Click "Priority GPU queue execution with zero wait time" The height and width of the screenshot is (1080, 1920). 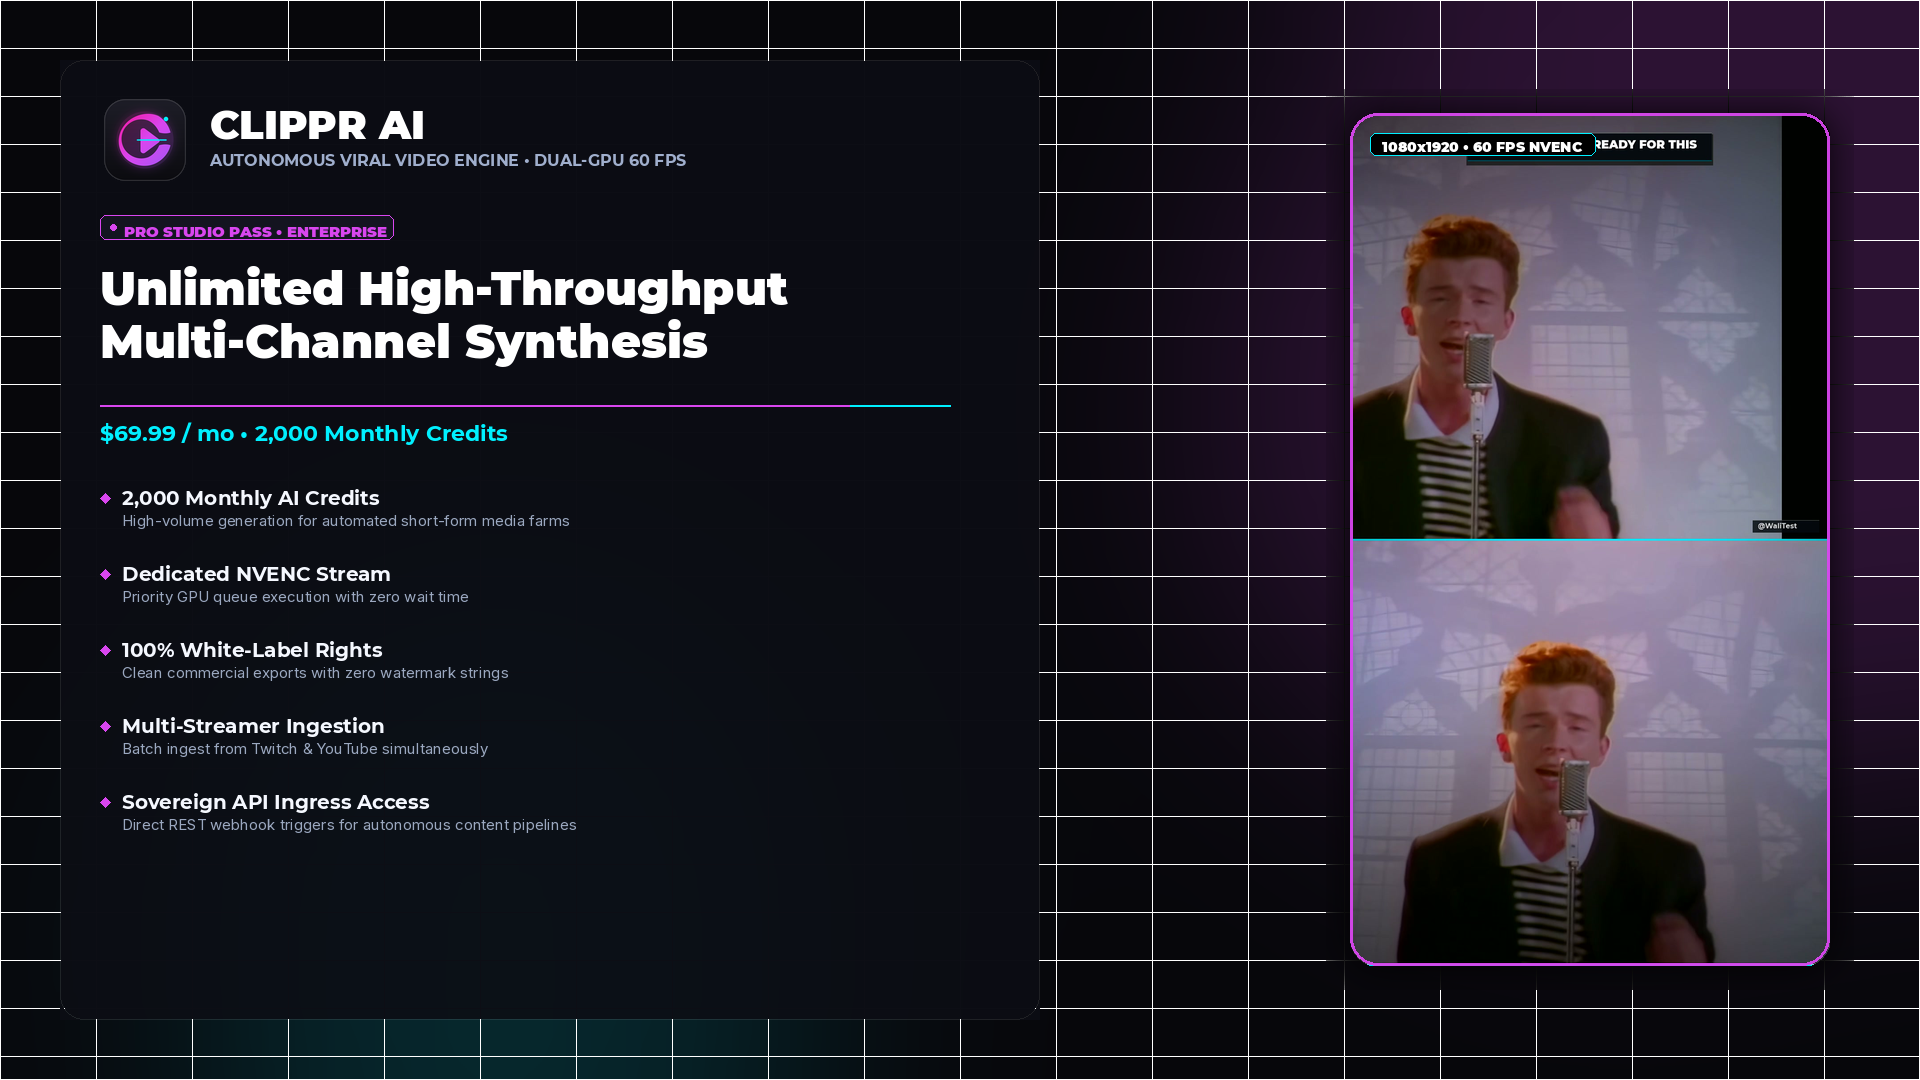[x=295, y=597]
